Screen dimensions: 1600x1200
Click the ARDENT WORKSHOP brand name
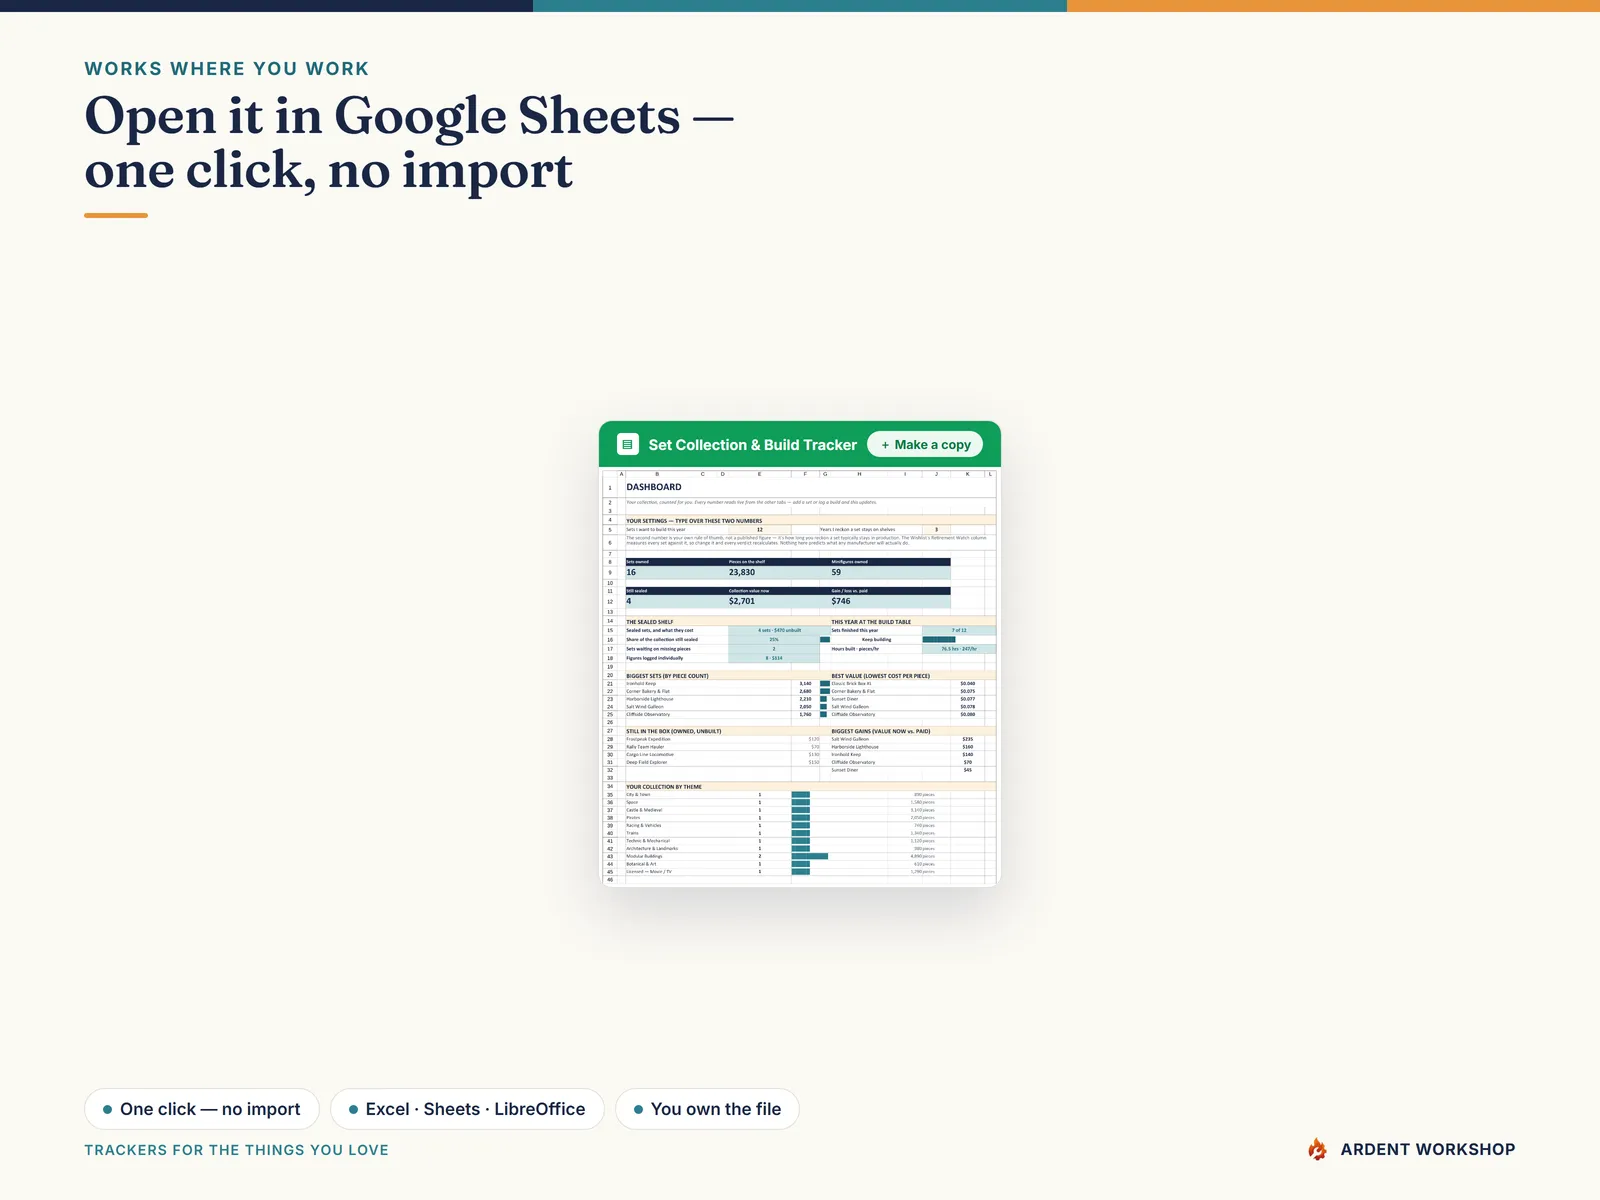point(1427,1149)
